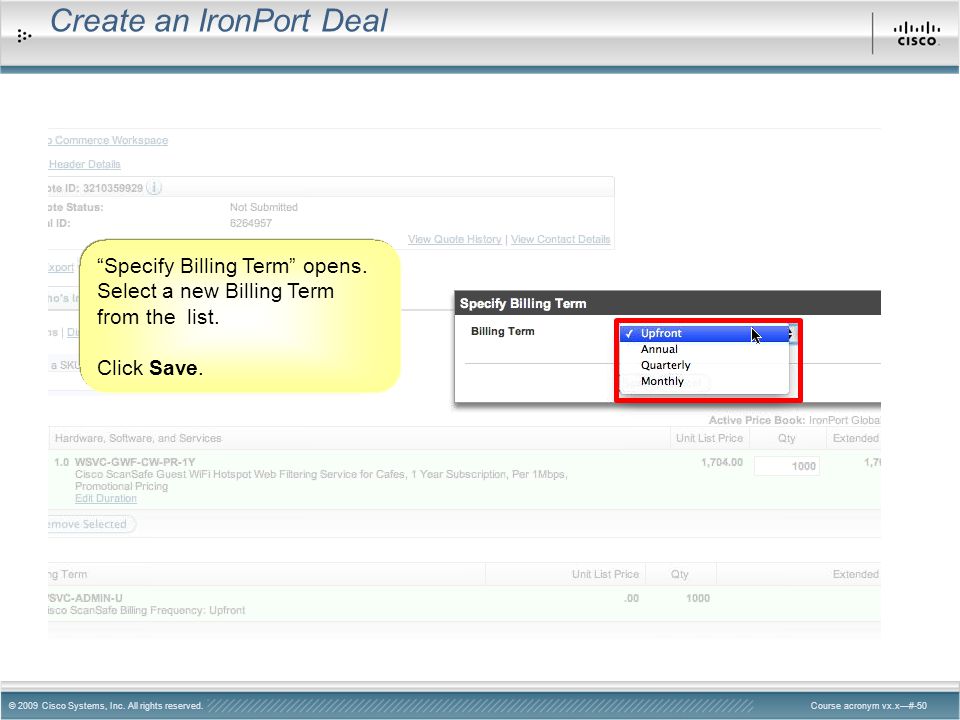Viewport: 960px width, 720px height.
Task: Click 'Specify Billing Term' dialog title
Action: [523, 304]
